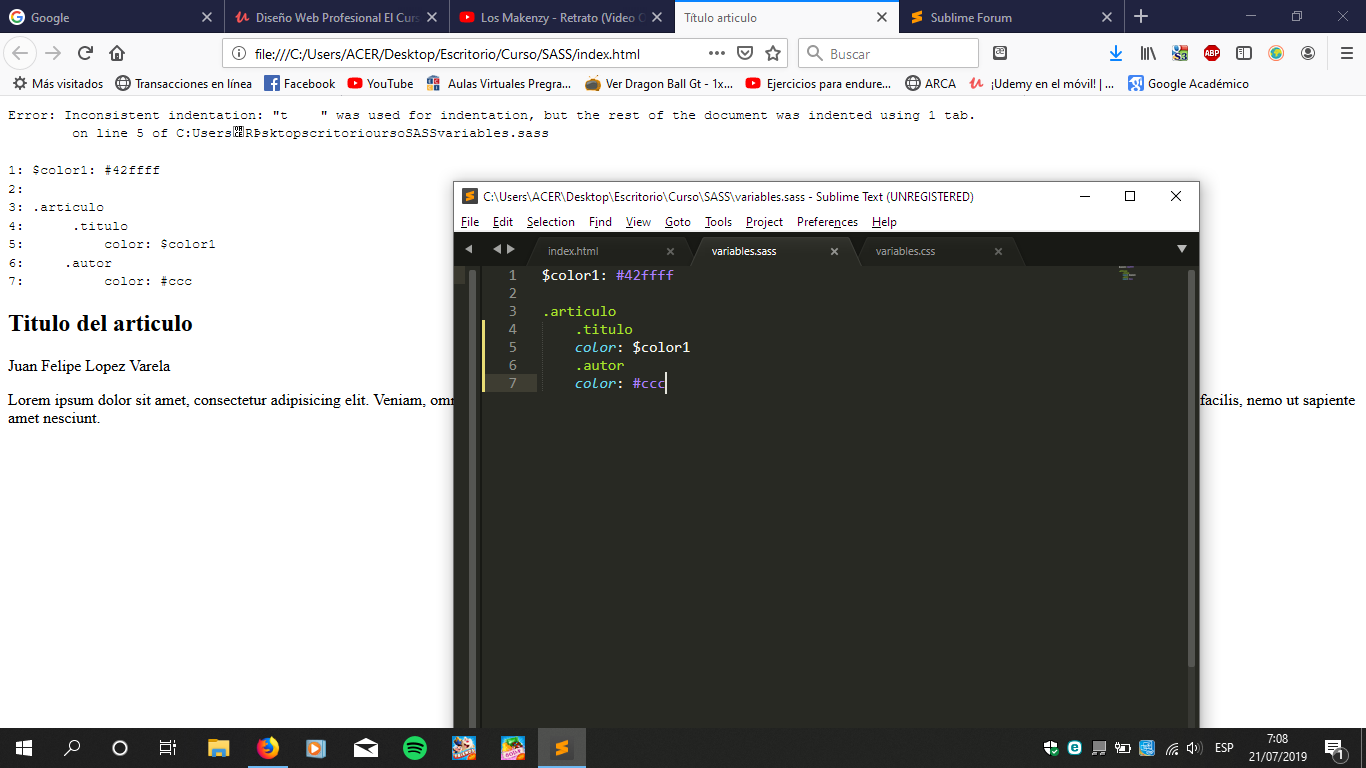Viewport: 1366px width, 768px height.
Task: Bookmark this page with the star icon
Action: [x=772, y=54]
